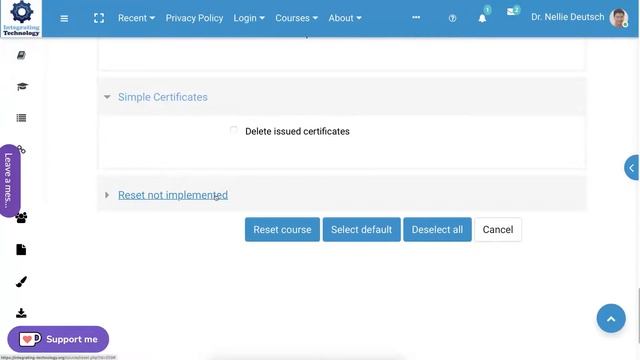
Task: Check Delete issued certificates box
Action: click(233, 131)
